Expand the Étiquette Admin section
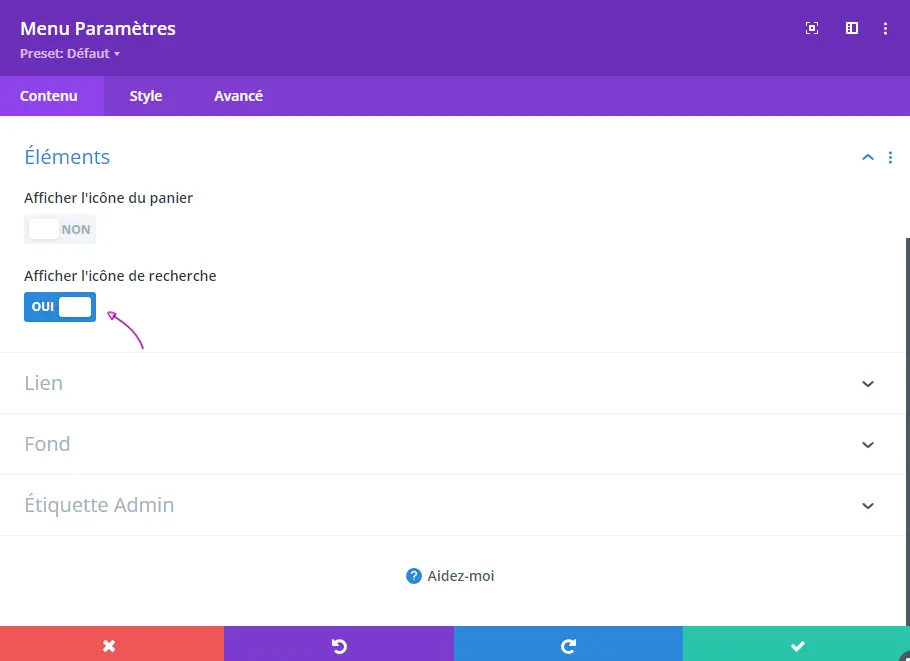 [x=867, y=506]
